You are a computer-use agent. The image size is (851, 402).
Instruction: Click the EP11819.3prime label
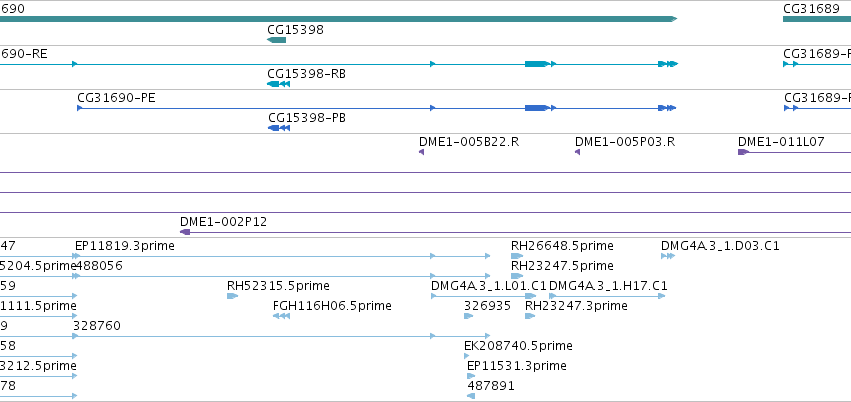click(125, 246)
